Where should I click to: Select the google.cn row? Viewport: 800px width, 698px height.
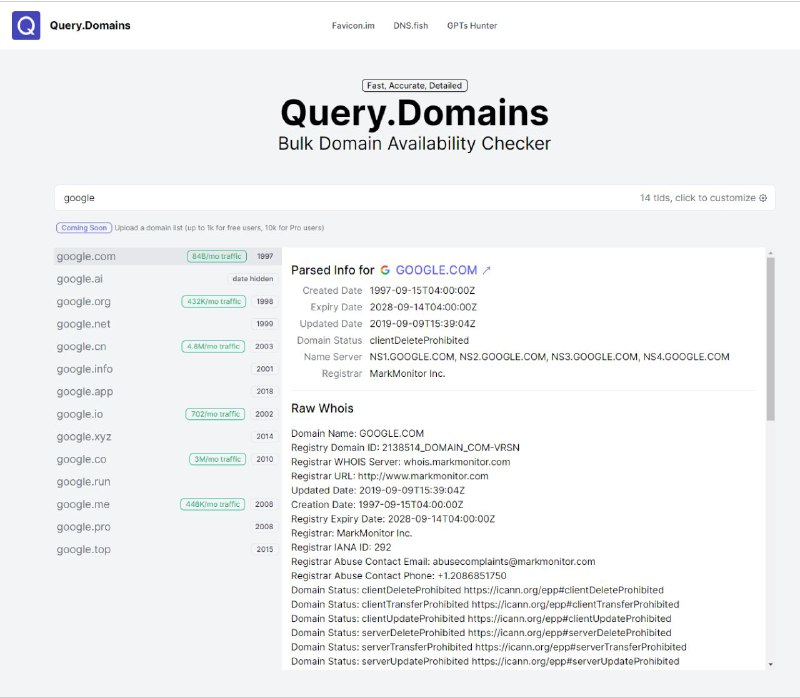pos(168,346)
